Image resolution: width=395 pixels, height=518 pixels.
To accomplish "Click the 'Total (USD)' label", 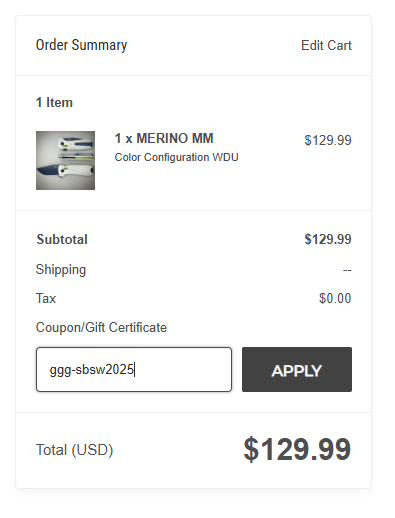I will [x=75, y=450].
